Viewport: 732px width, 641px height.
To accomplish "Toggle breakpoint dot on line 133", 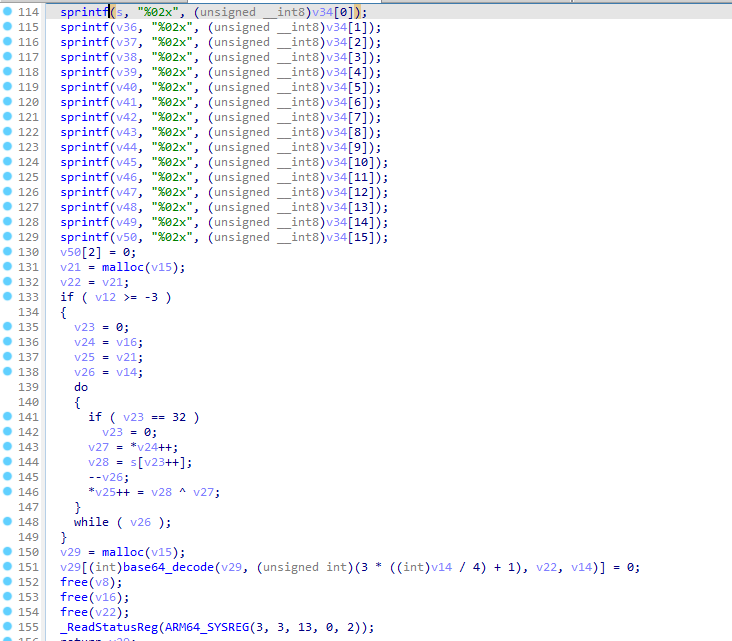I will 7,296.
